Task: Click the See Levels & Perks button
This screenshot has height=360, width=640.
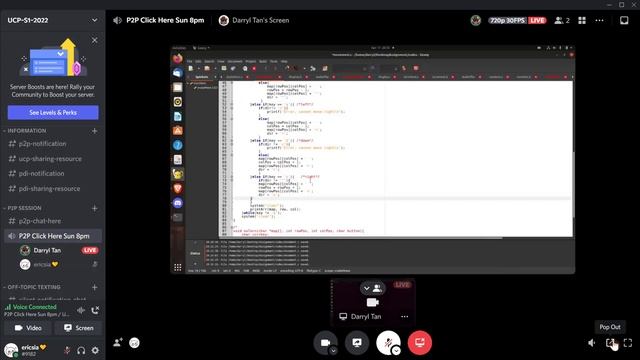Action: [53, 112]
